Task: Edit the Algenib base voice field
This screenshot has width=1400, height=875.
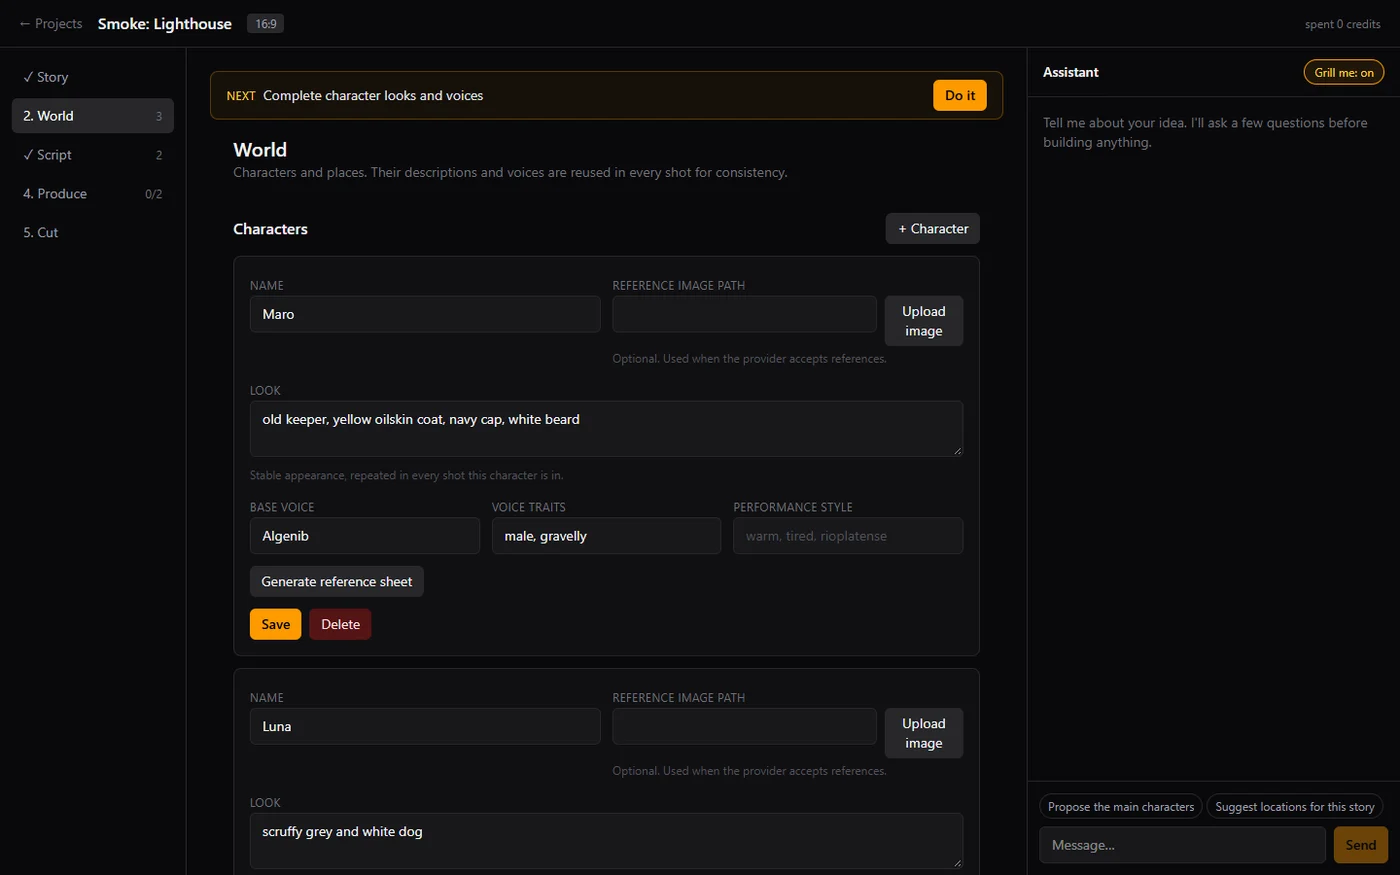Action: pos(365,536)
